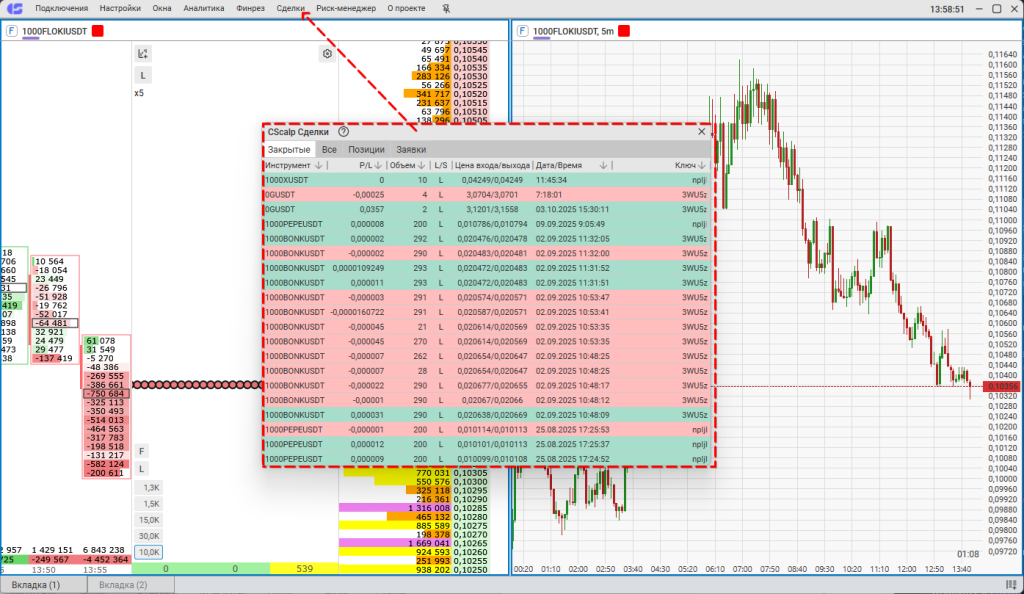This screenshot has width=1024, height=594.
Task: Open order book settings gear icon
Action: click(x=326, y=54)
